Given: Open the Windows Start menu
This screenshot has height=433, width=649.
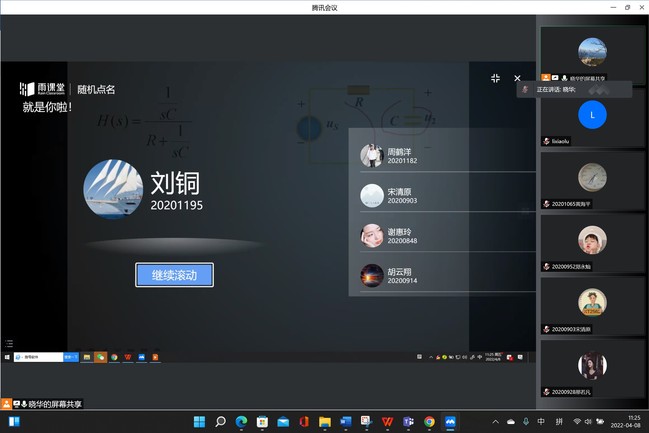Looking at the screenshot, I should pos(198,421).
